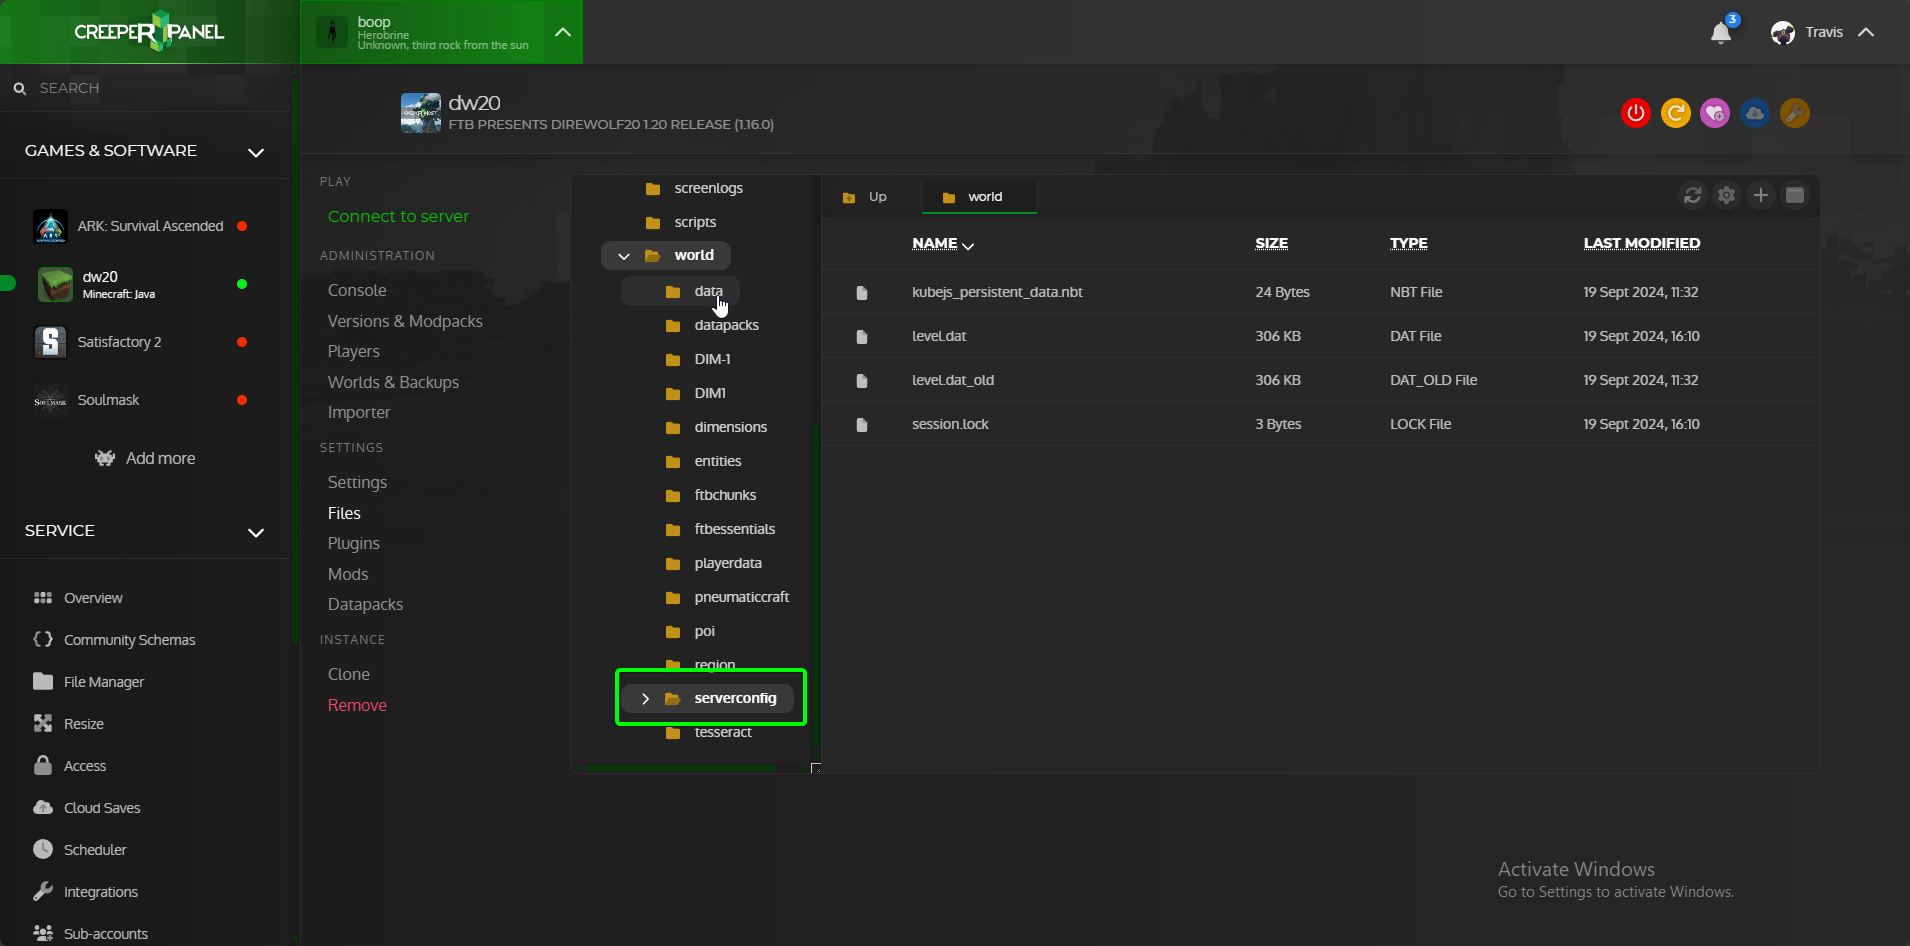Open the notifications bell
Screen dimensions: 1910x946
pyautogui.click(x=1721, y=33)
